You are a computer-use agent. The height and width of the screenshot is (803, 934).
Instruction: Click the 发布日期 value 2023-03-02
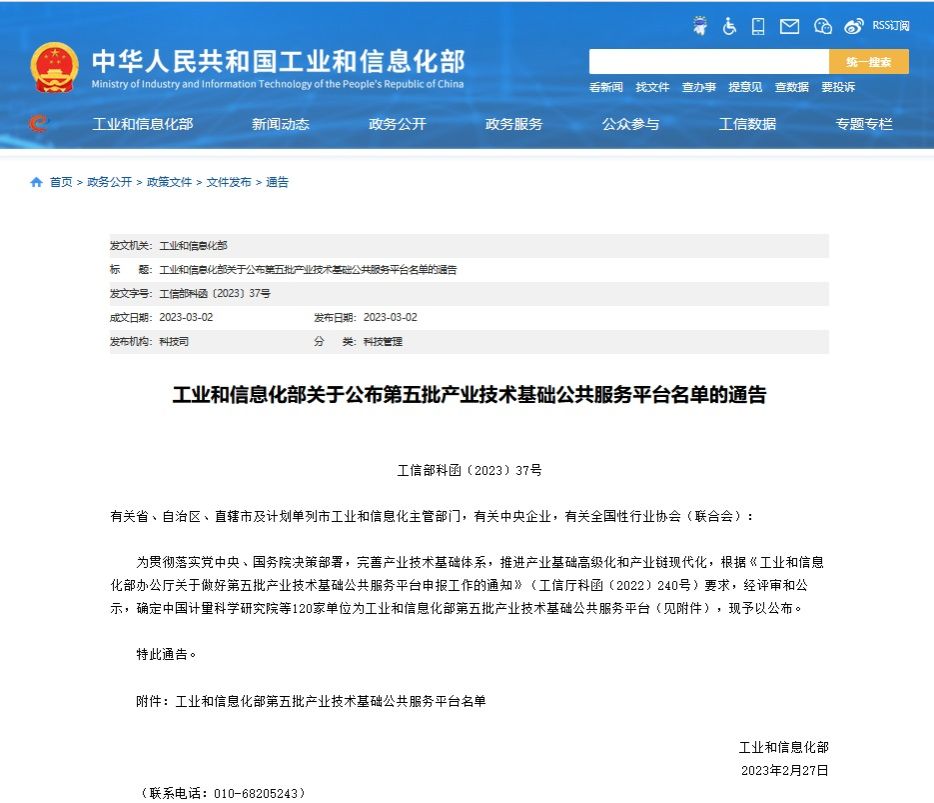click(x=390, y=318)
